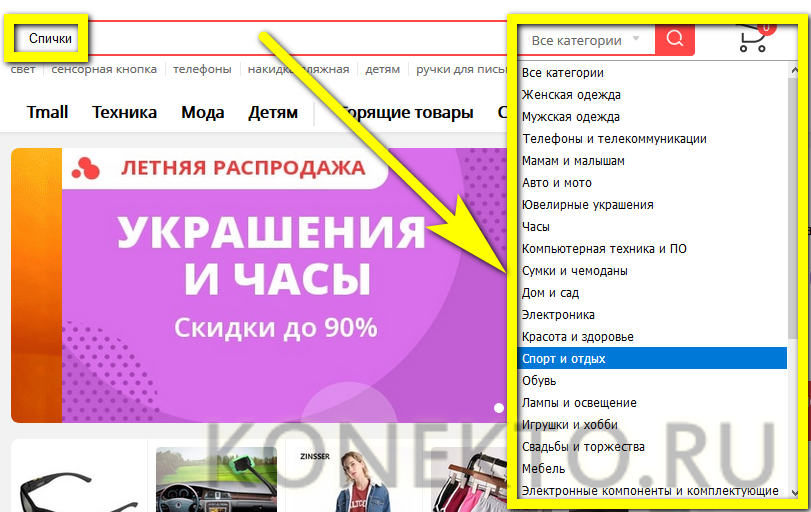
Task: Select 'Женская одежда' in category list
Action: [x=571, y=95]
